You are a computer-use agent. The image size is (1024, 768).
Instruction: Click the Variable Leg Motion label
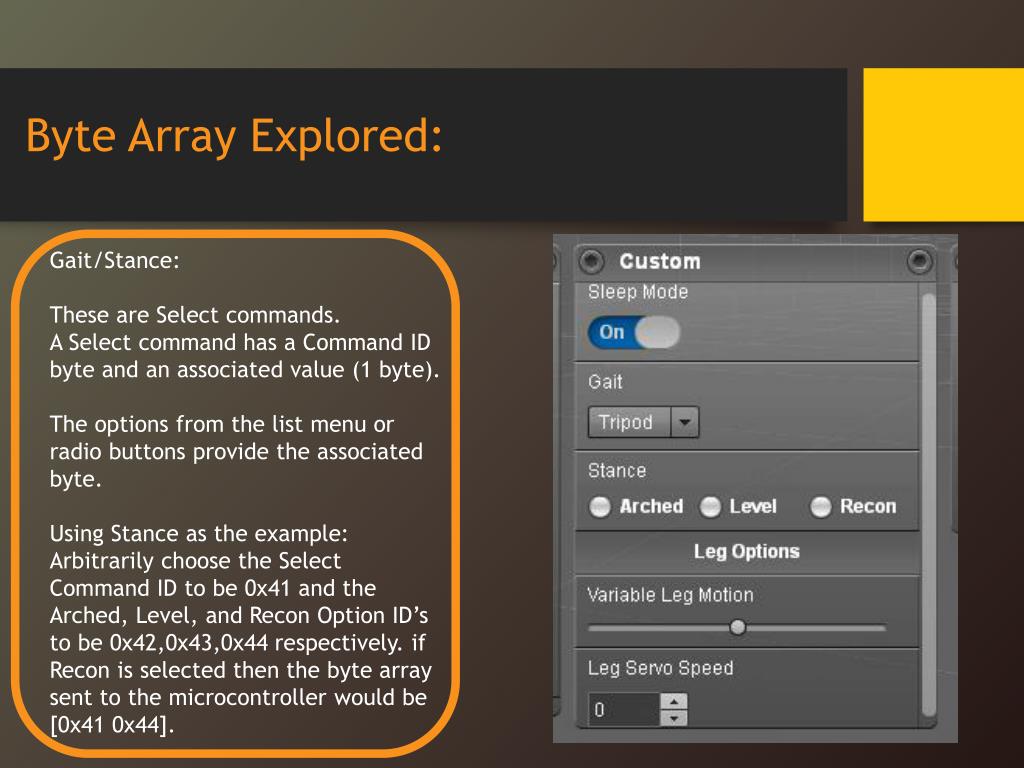coord(671,595)
